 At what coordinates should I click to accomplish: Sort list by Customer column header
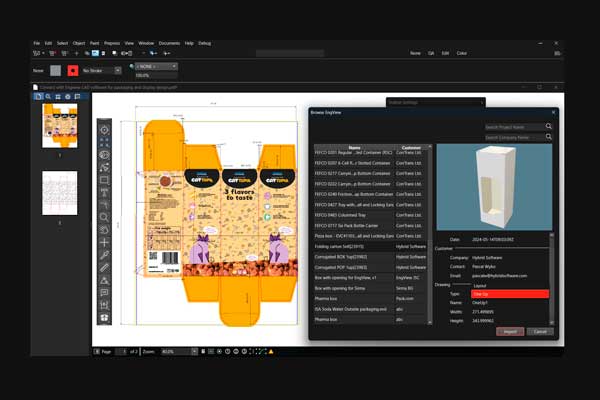(411, 147)
